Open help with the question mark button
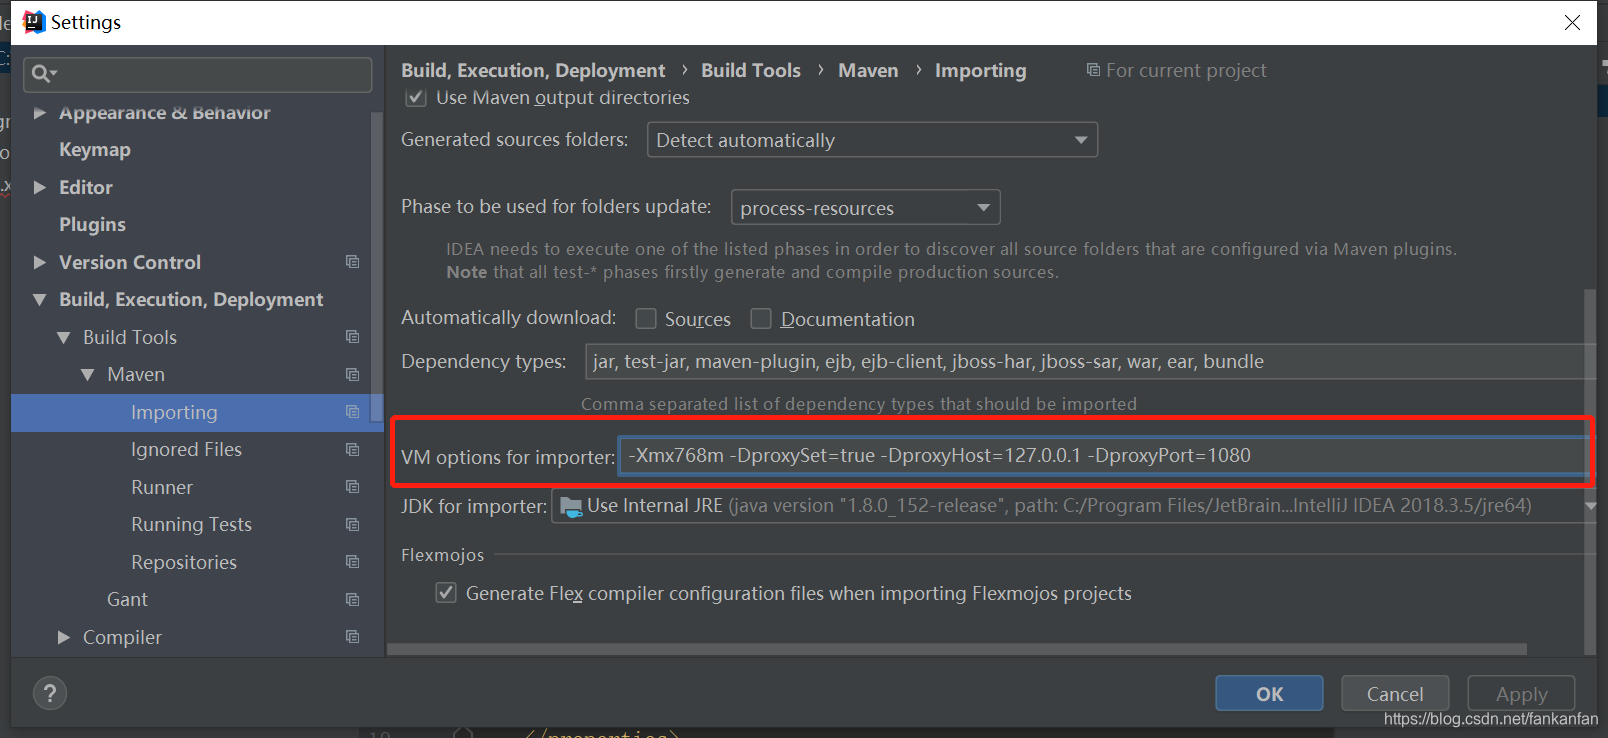 (x=50, y=693)
